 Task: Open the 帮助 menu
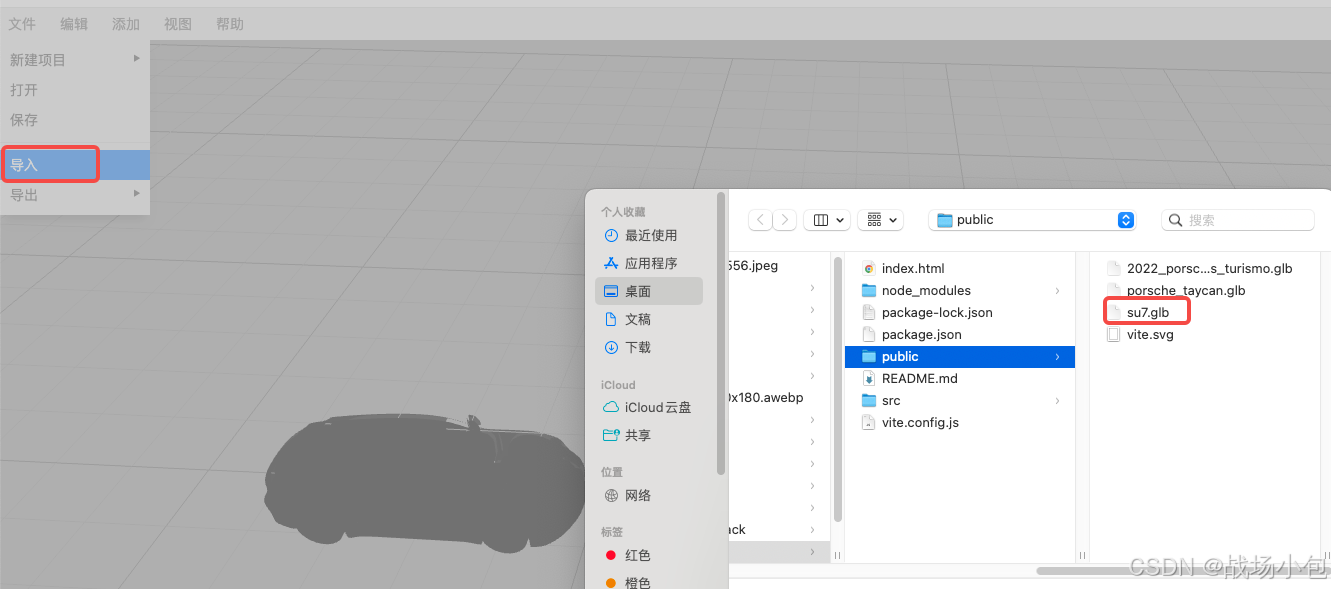[x=230, y=24]
